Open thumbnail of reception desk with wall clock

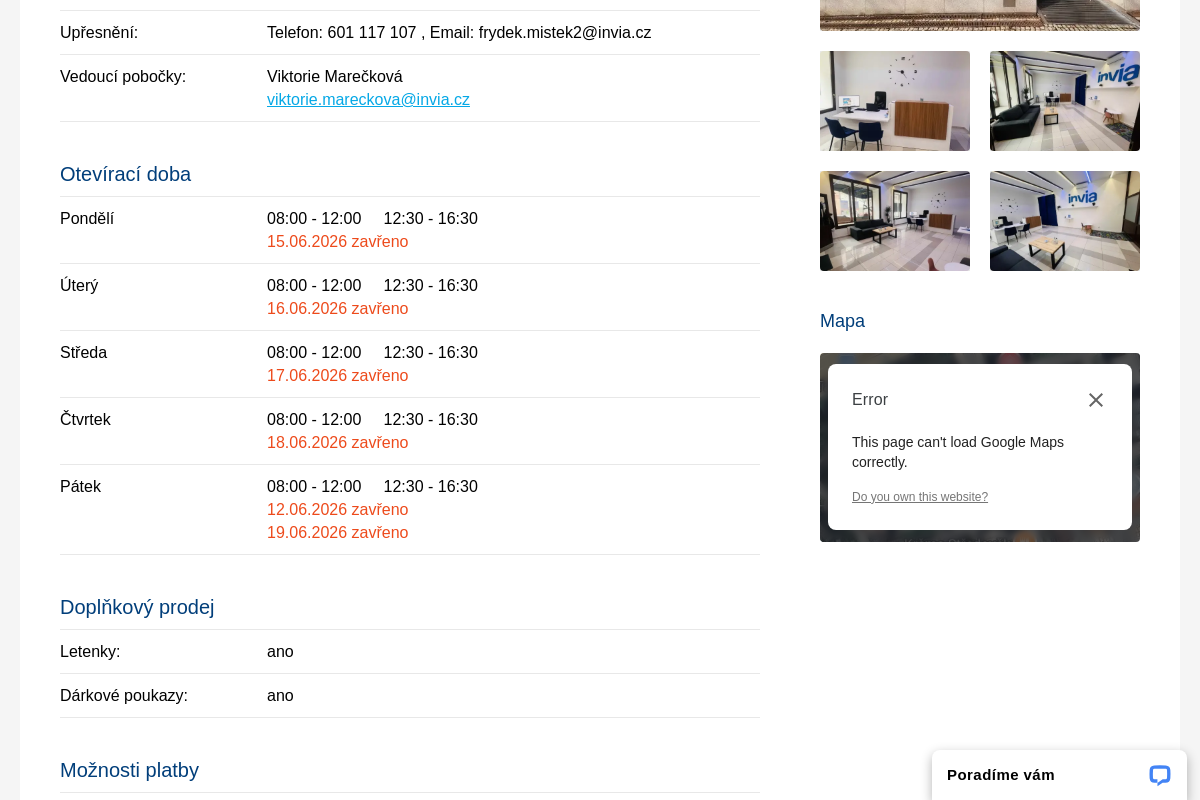895,101
